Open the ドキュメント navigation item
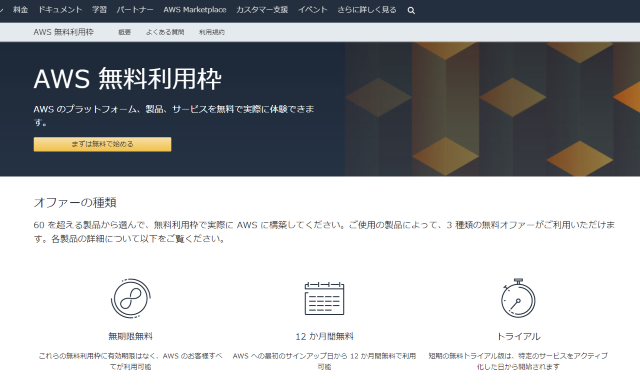The height and width of the screenshot is (389, 640). click(x=60, y=10)
